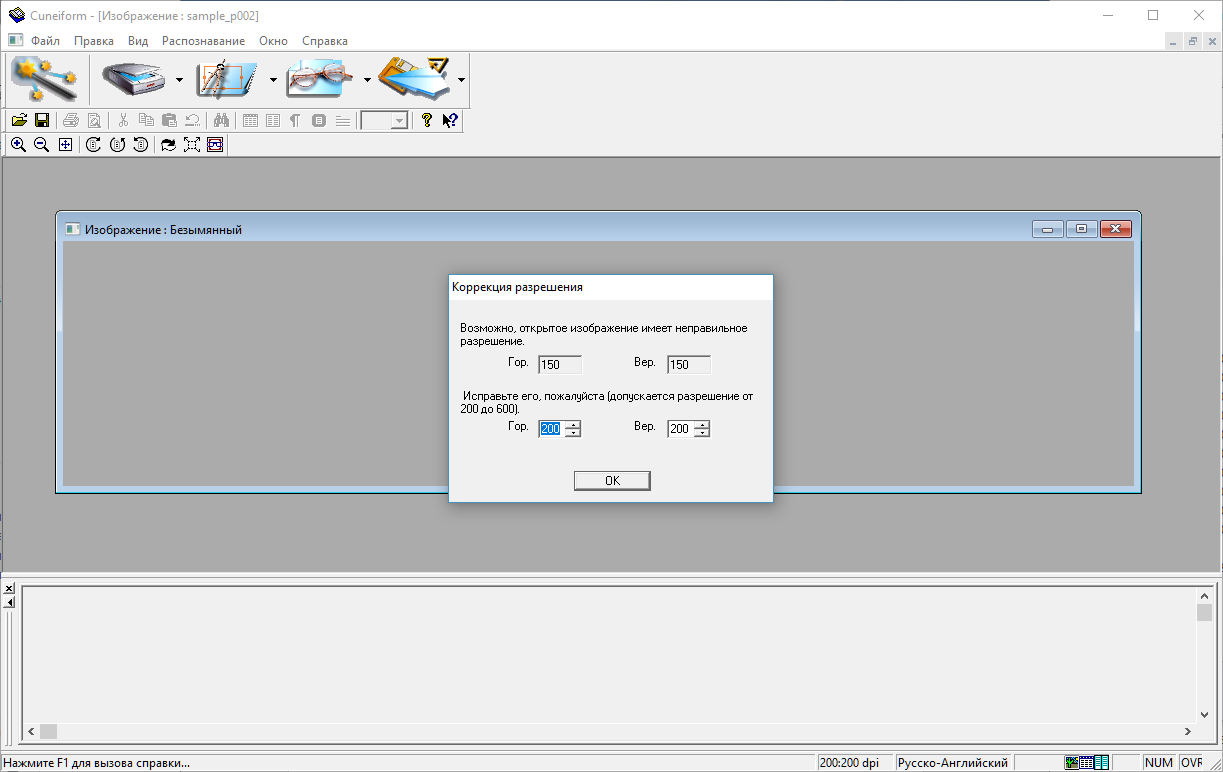The image size is (1223, 772).
Task: Click the print preview icon
Action: click(x=94, y=120)
